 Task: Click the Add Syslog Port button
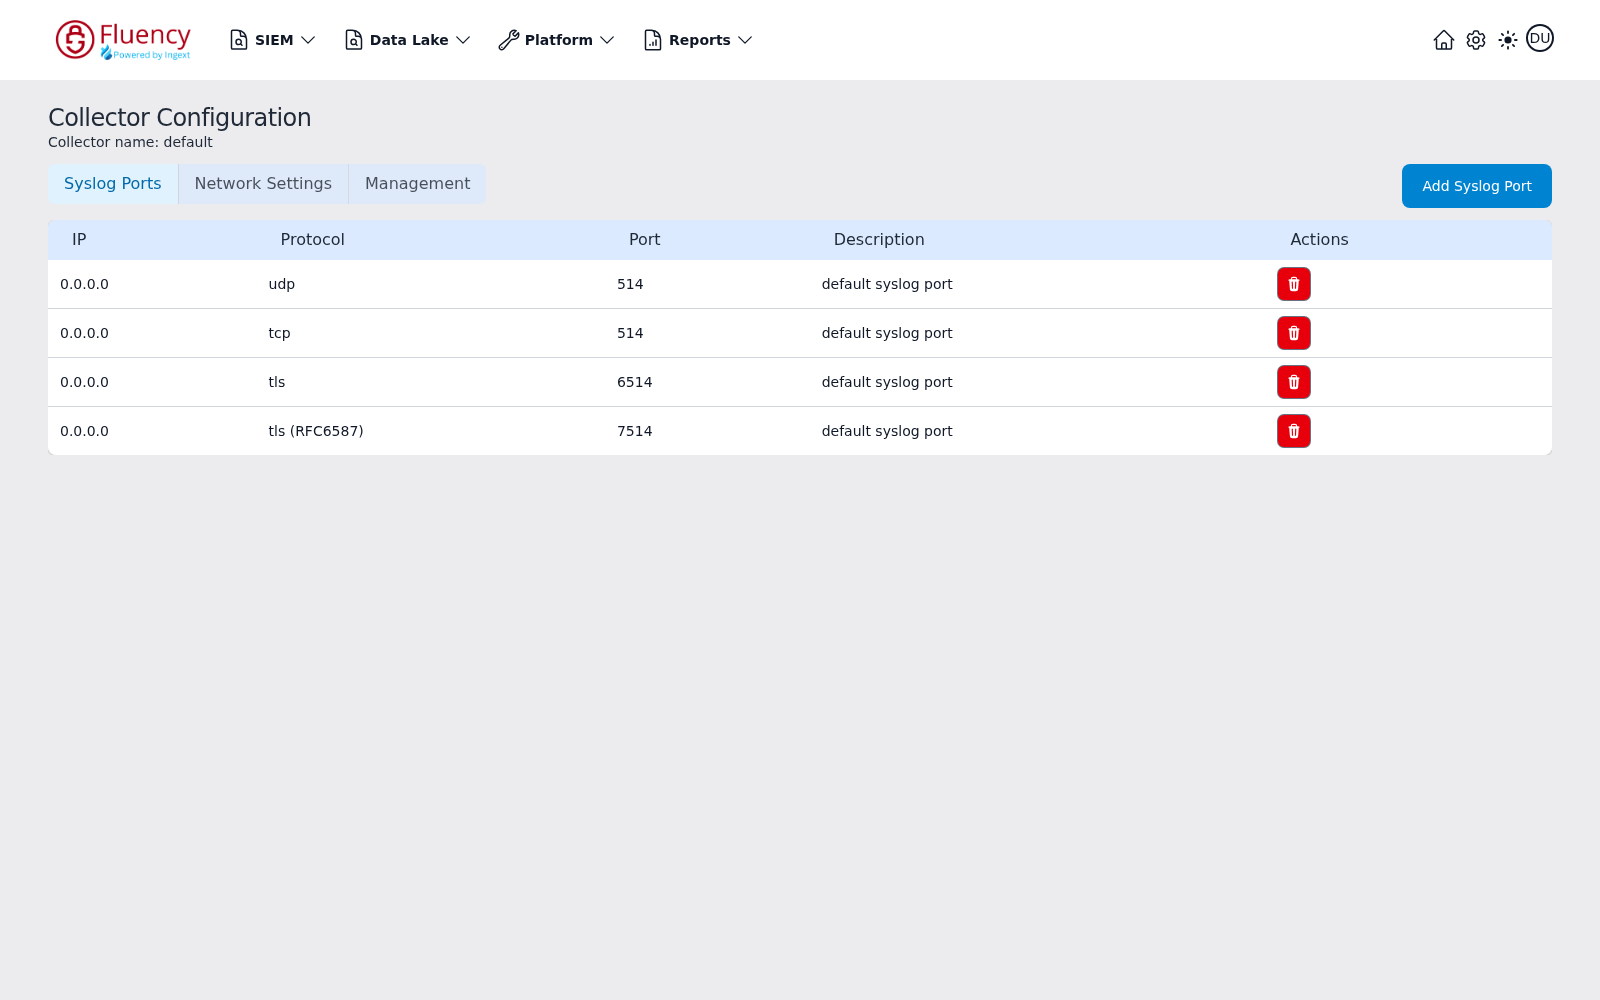pyautogui.click(x=1477, y=186)
